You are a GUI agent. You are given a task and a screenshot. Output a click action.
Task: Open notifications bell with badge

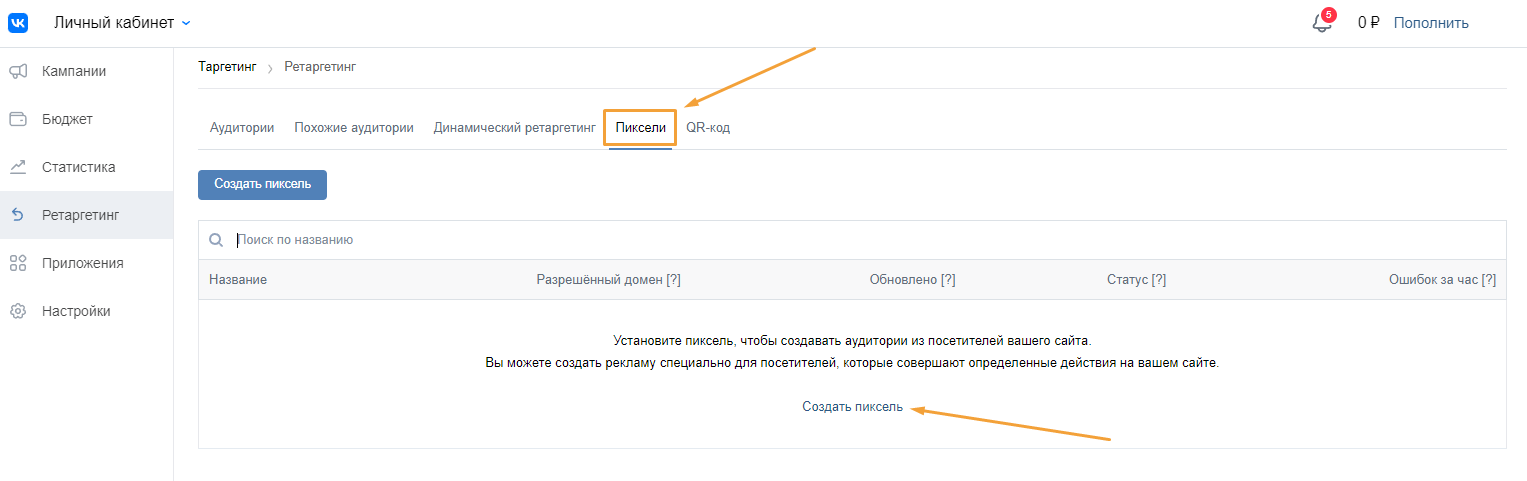tap(1323, 21)
